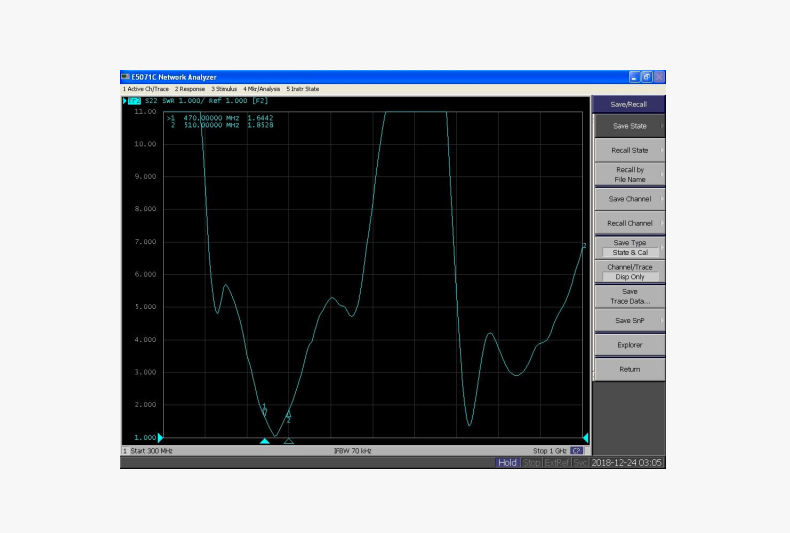Click the 11.00 top scale value

point(145,112)
